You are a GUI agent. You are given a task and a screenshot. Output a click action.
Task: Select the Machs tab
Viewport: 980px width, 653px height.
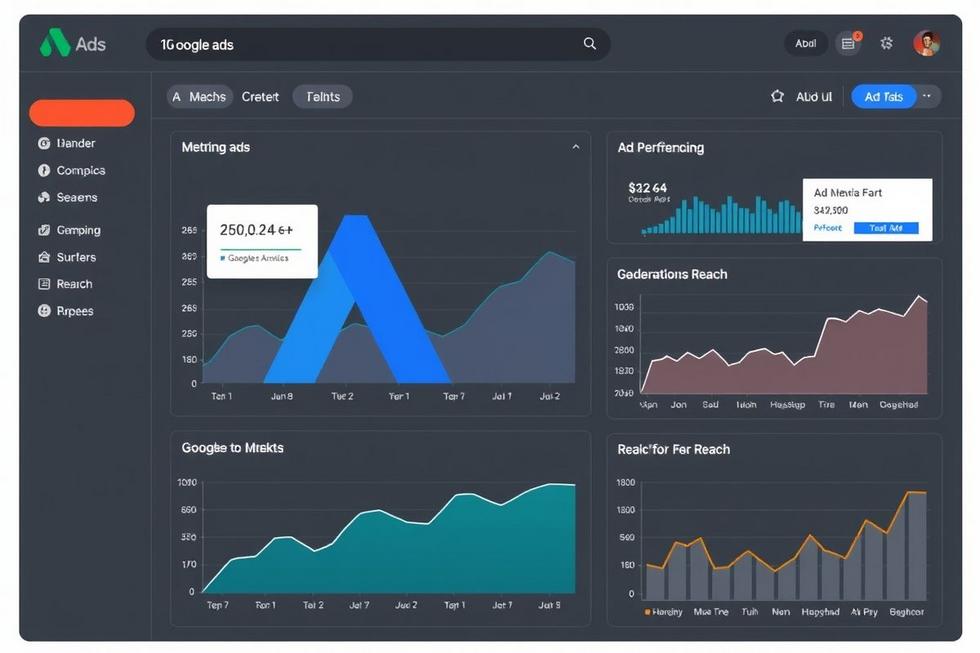(200, 97)
